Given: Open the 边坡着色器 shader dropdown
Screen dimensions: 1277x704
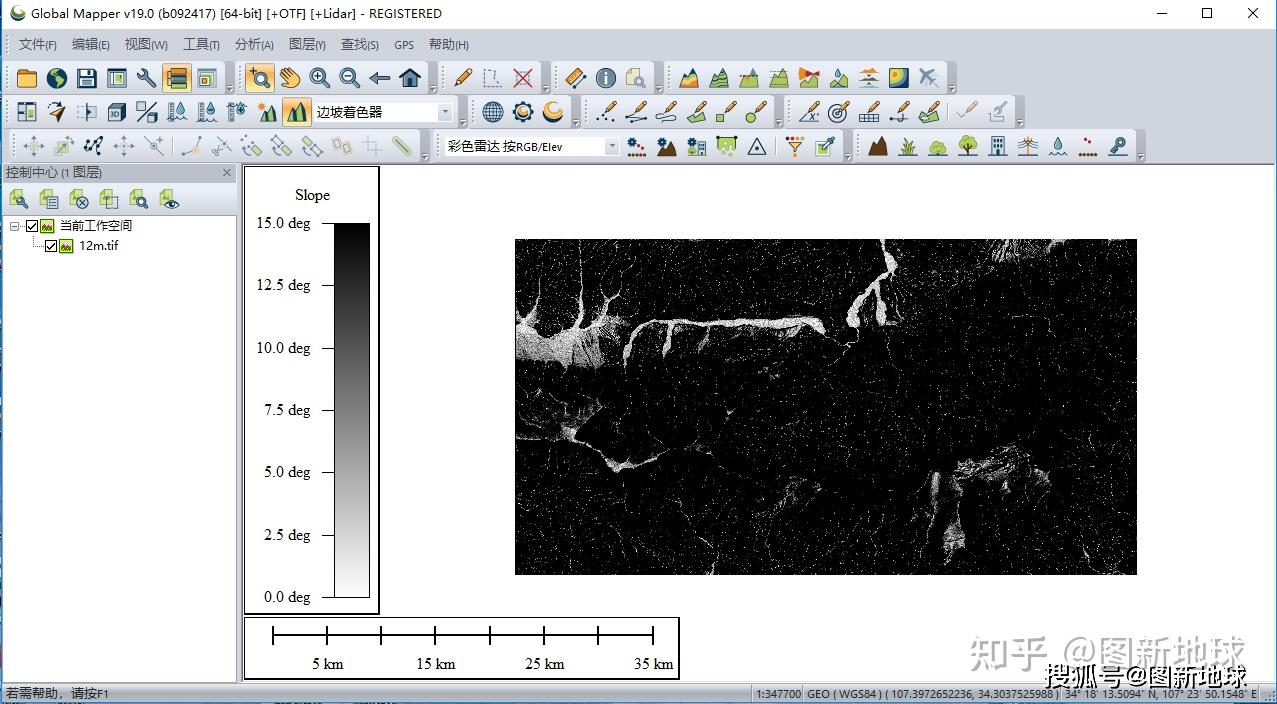Looking at the screenshot, I should pyautogui.click(x=445, y=112).
